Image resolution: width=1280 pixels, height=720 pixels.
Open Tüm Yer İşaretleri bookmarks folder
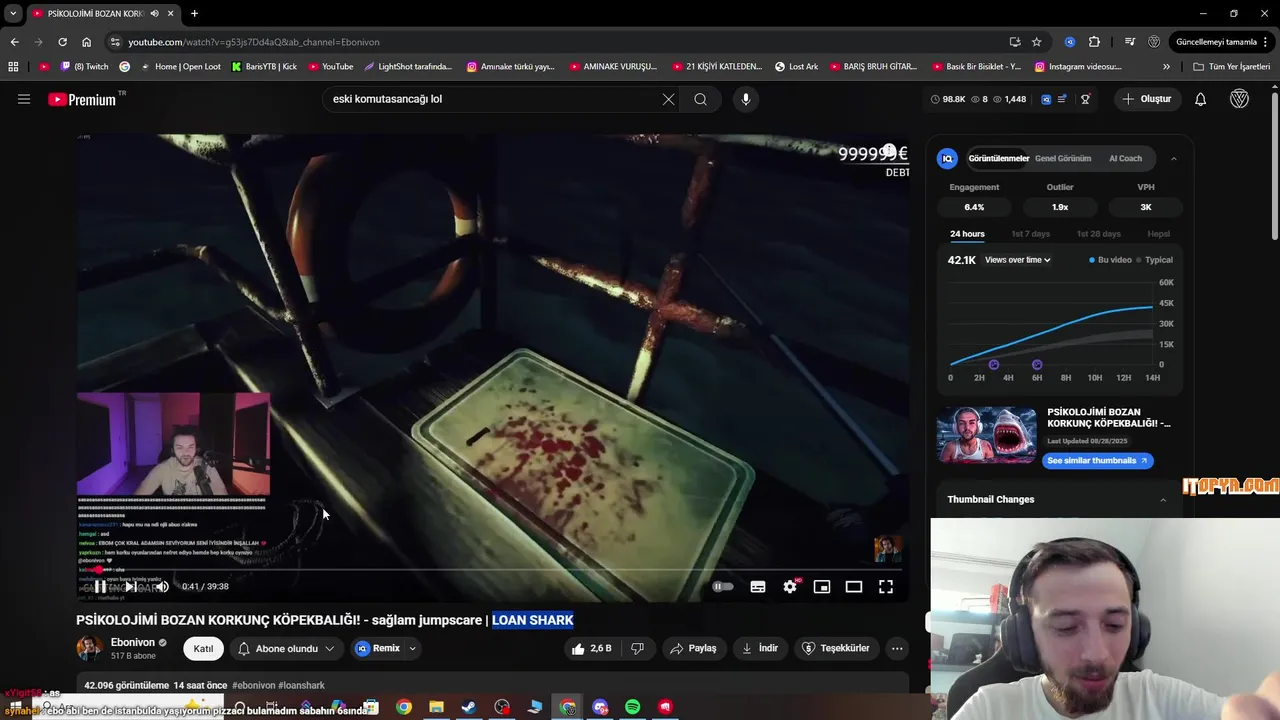coord(1231,67)
